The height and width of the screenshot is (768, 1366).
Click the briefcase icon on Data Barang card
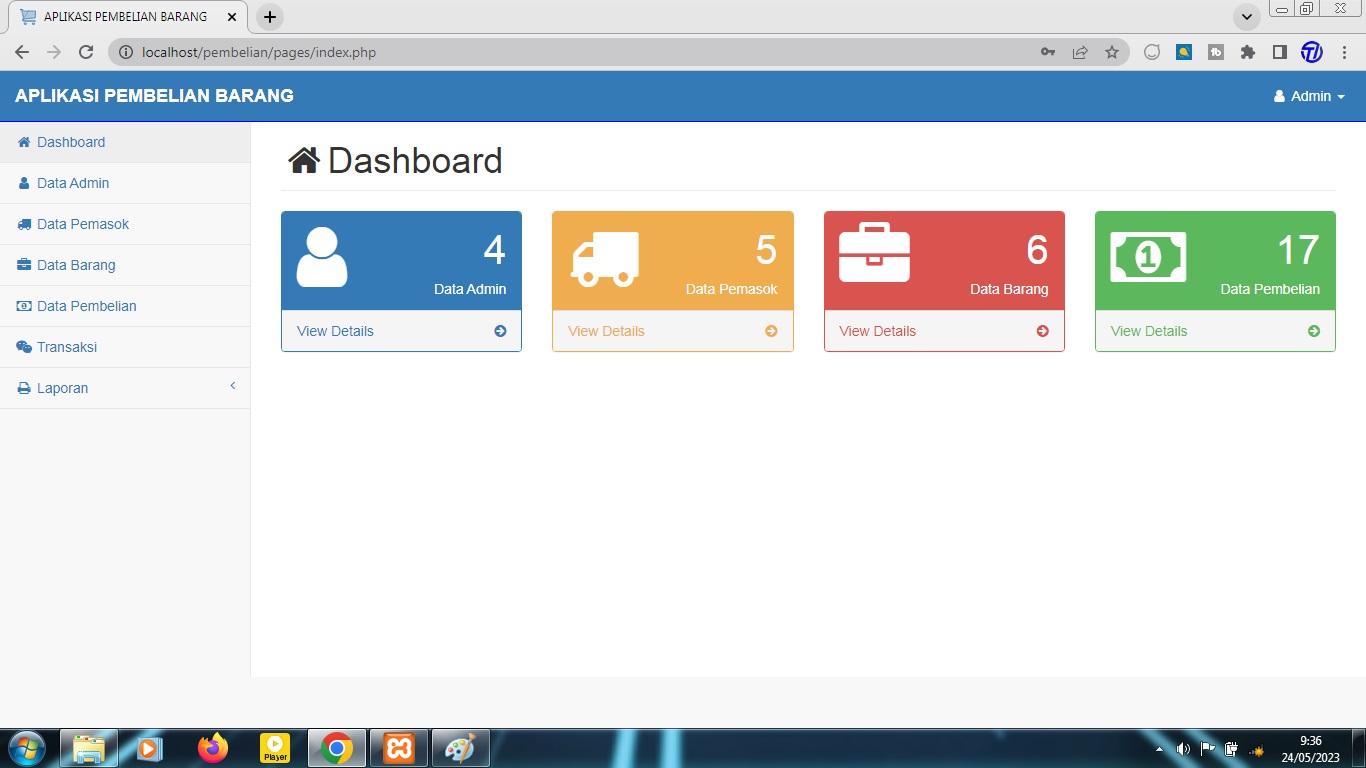(x=874, y=253)
